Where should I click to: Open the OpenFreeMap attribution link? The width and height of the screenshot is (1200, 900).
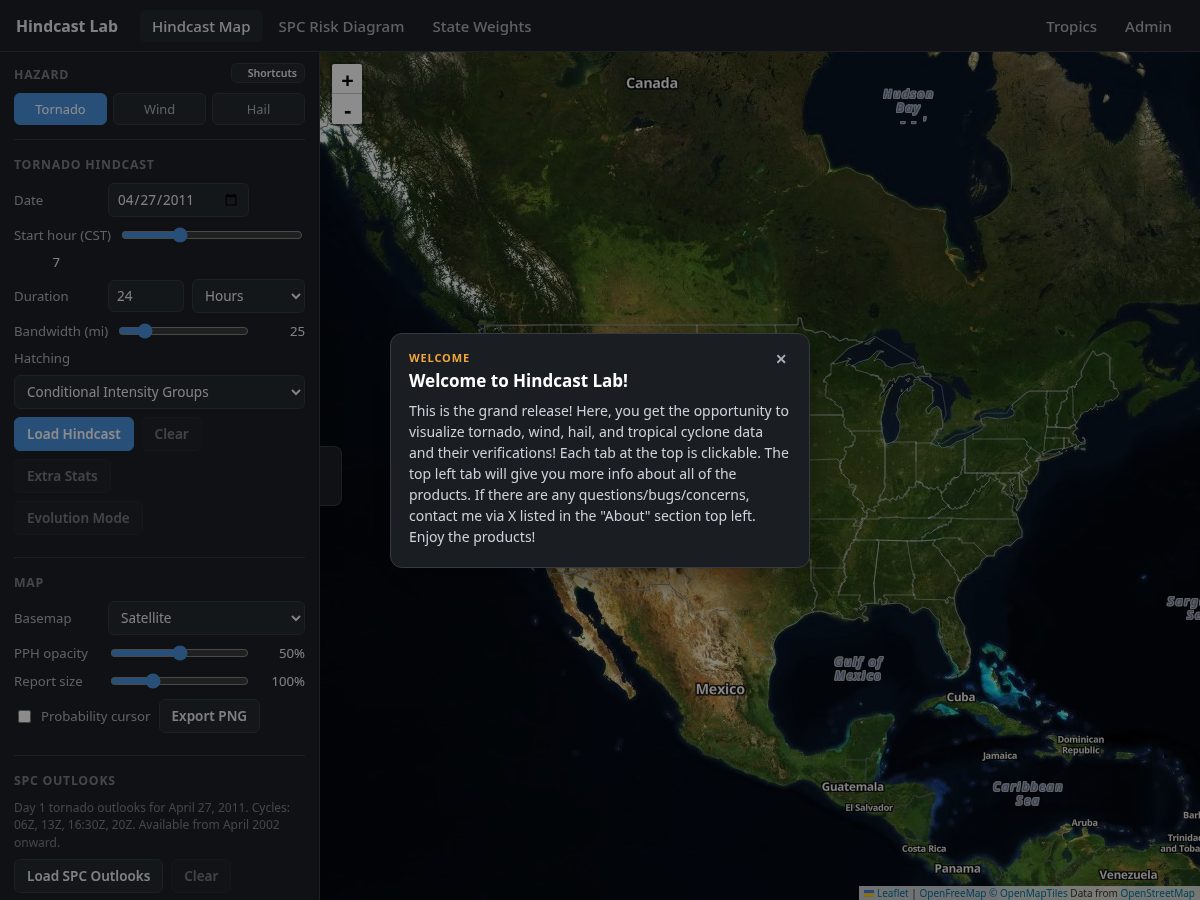pyautogui.click(x=952, y=893)
